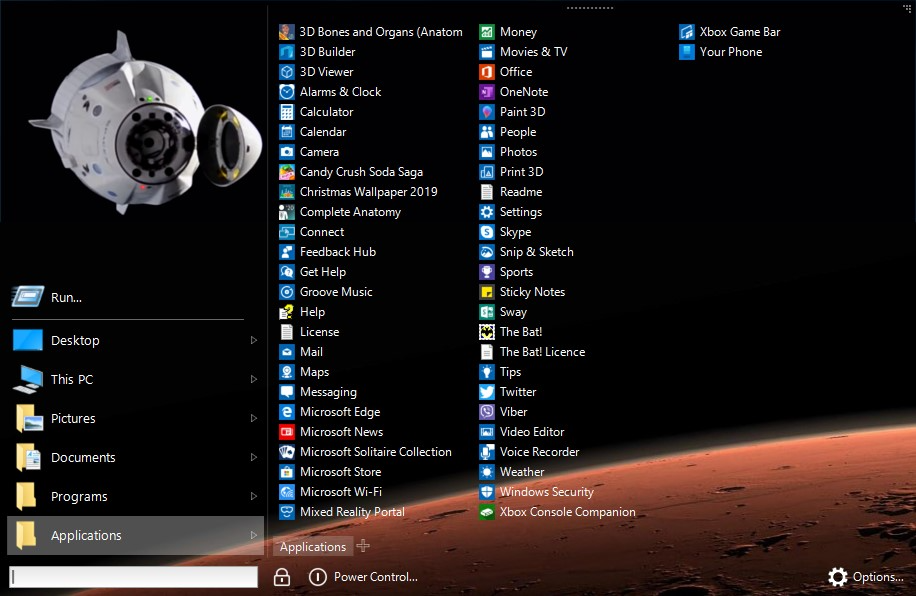Screen dimensions: 916x596
Task: Select the Applications tab at the bottom
Action: [x=311, y=546]
